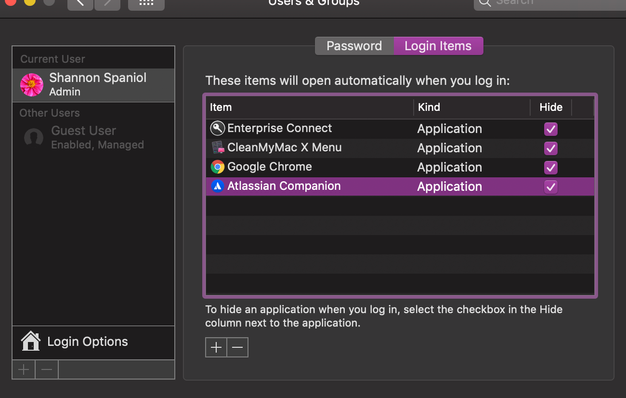Click the CleanMyMac X Menu icon
The width and height of the screenshot is (626, 398).
click(x=218, y=148)
